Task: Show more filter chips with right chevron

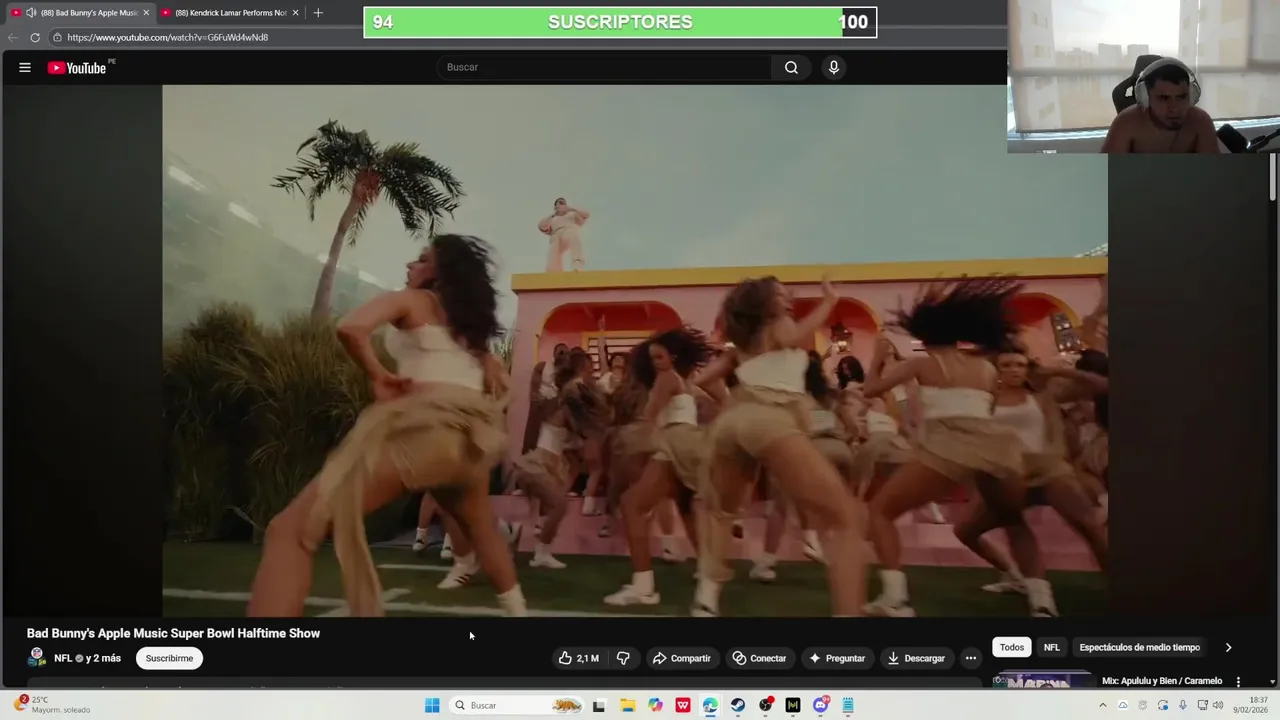Action: point(1229,647)
